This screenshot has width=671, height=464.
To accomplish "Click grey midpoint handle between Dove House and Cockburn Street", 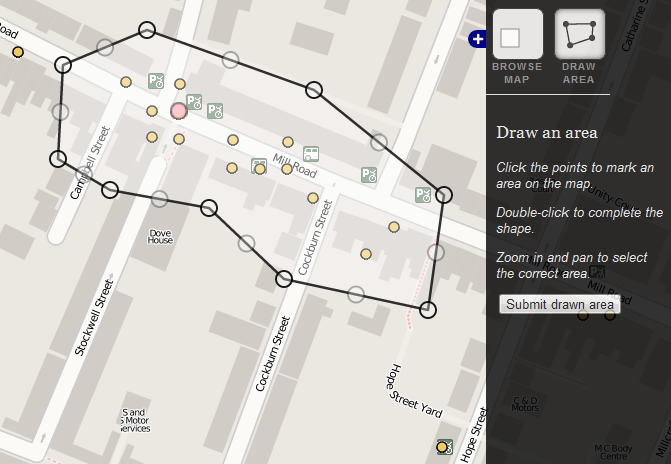I will (x=246, y=244).
